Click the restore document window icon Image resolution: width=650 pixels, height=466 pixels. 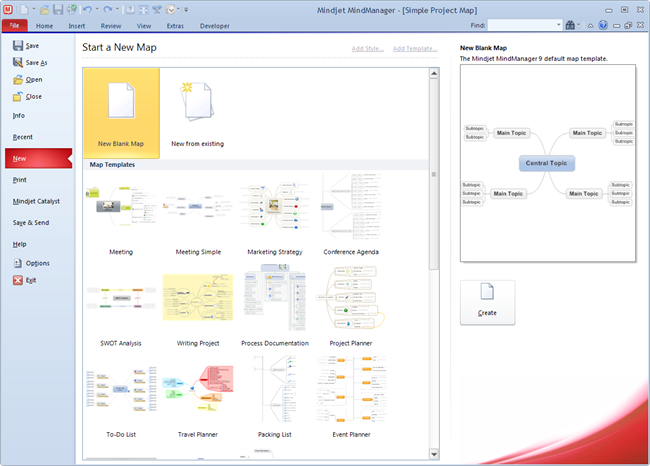click(x=628, y=25)
